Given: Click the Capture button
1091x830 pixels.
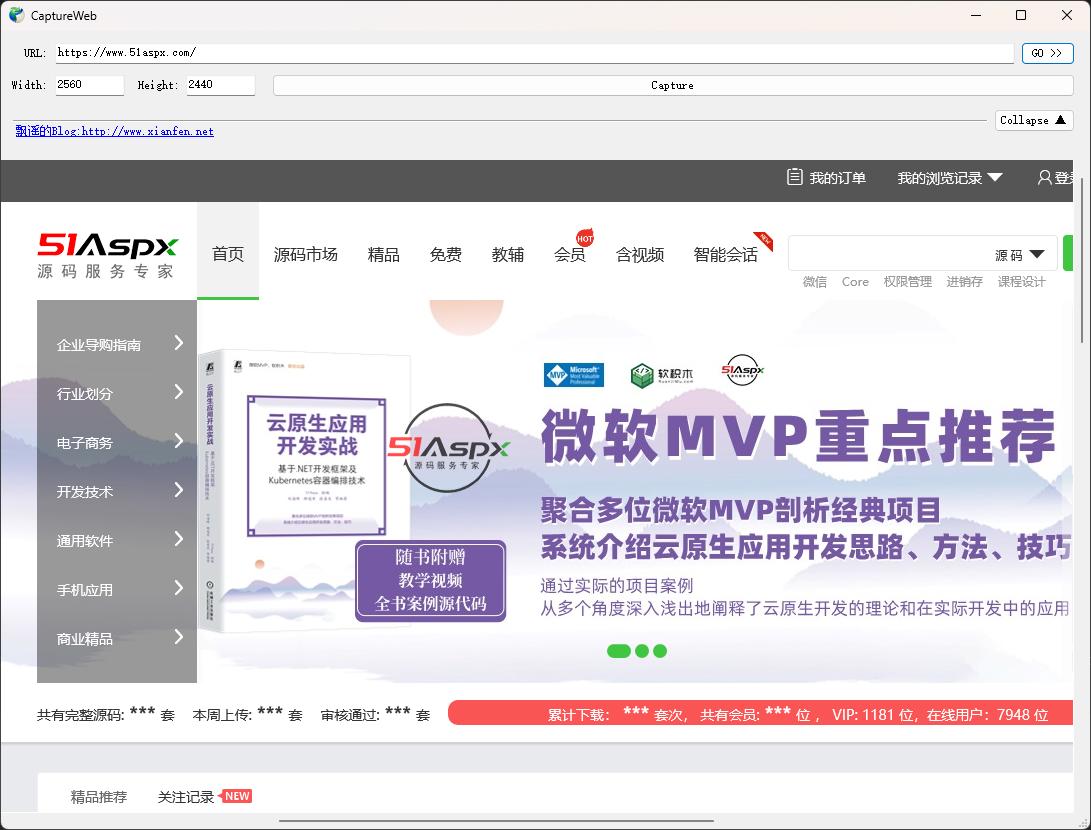Looking at the screenshot, I should tap(673, 85).
